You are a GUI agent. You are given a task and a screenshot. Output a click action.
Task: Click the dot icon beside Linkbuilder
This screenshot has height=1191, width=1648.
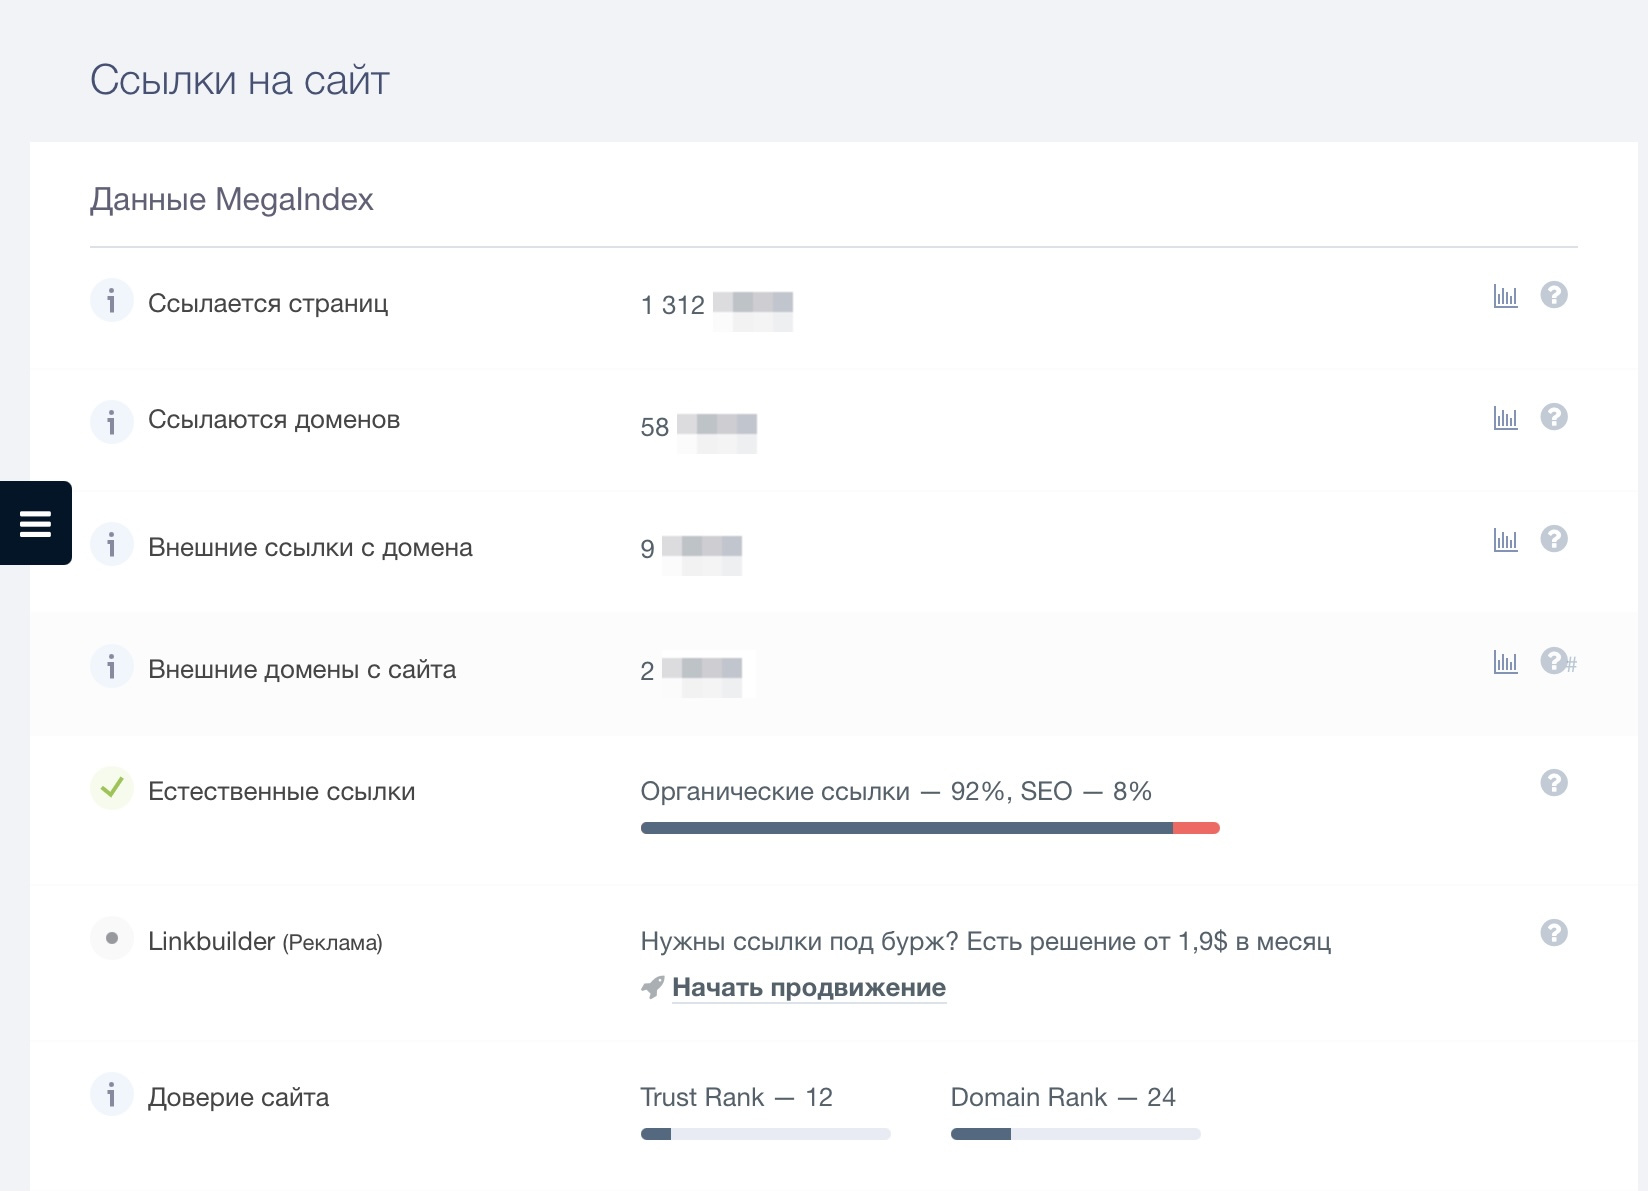click(111, 938)
